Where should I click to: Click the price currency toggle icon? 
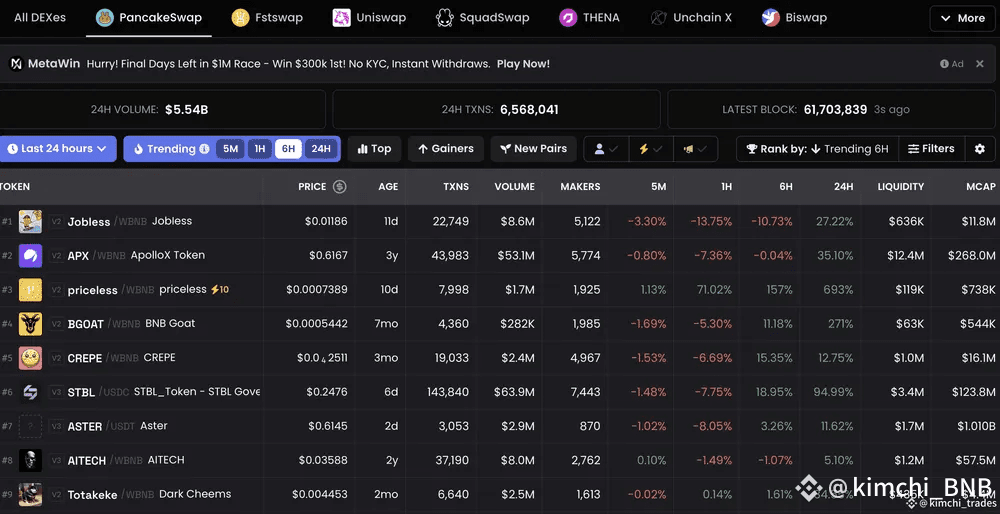[x=339, y=187]
